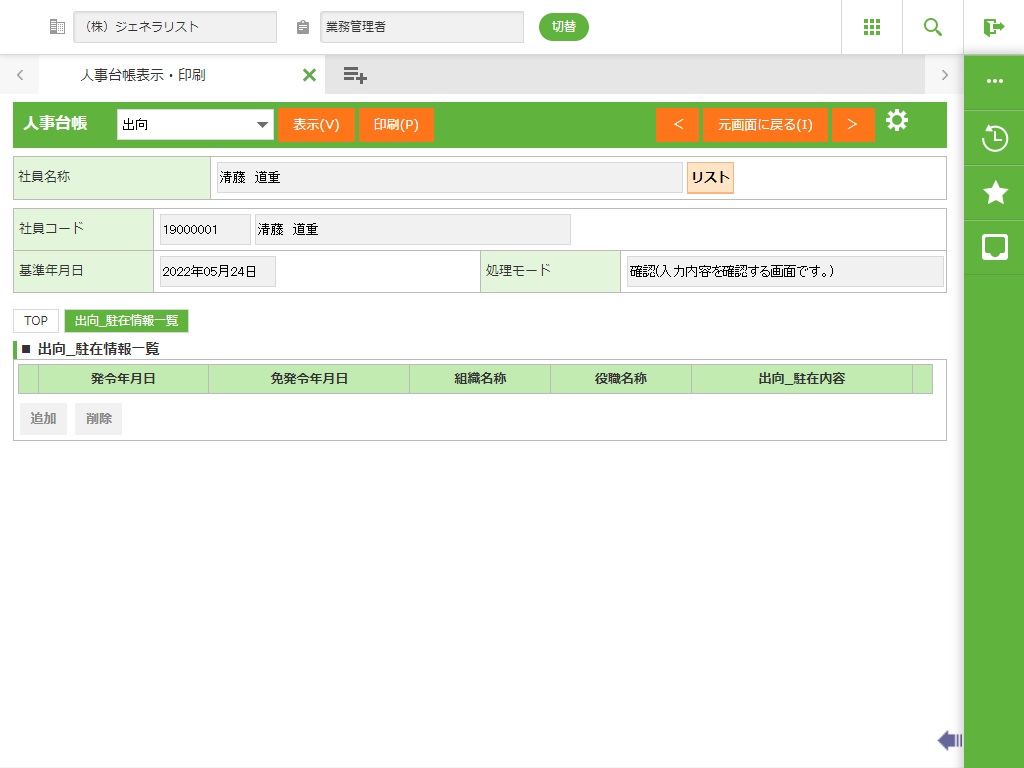Viewport: 1024px width, 768px height.
Task: Switch to the TOP tab
Action: [36, 321]
